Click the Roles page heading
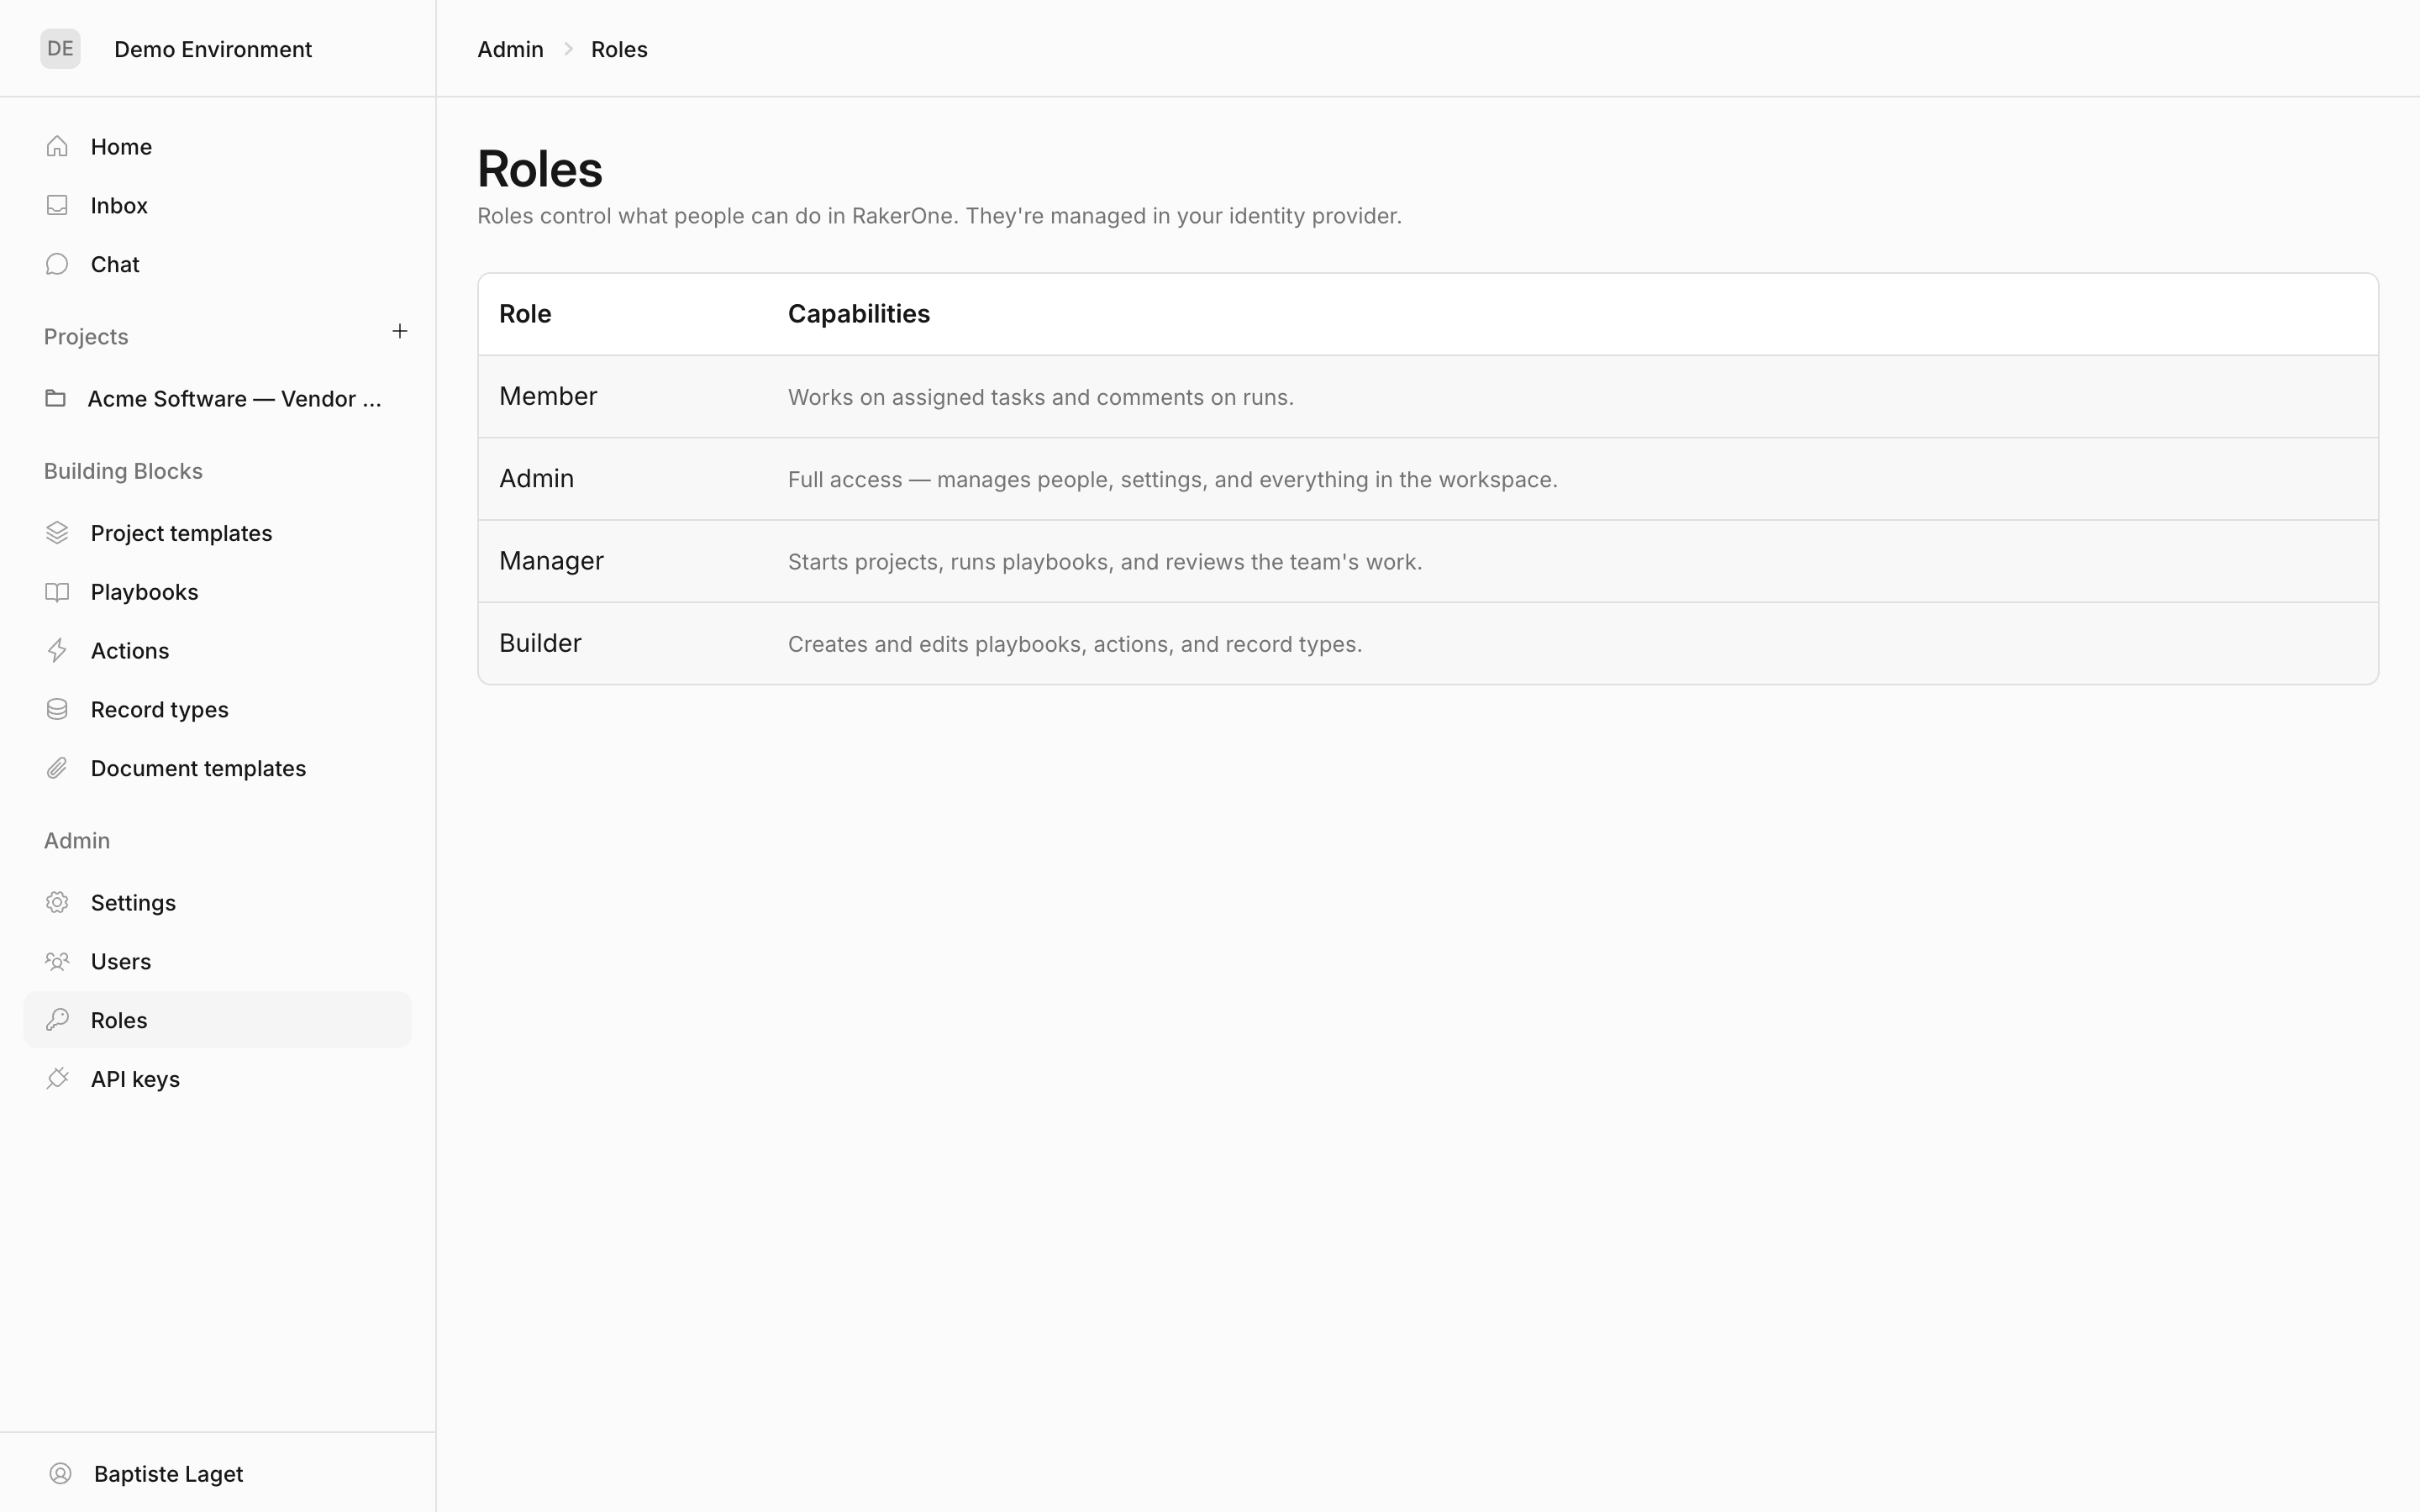The width and height of the screenshot is (2420, 1512). click(x=540, y=168)
